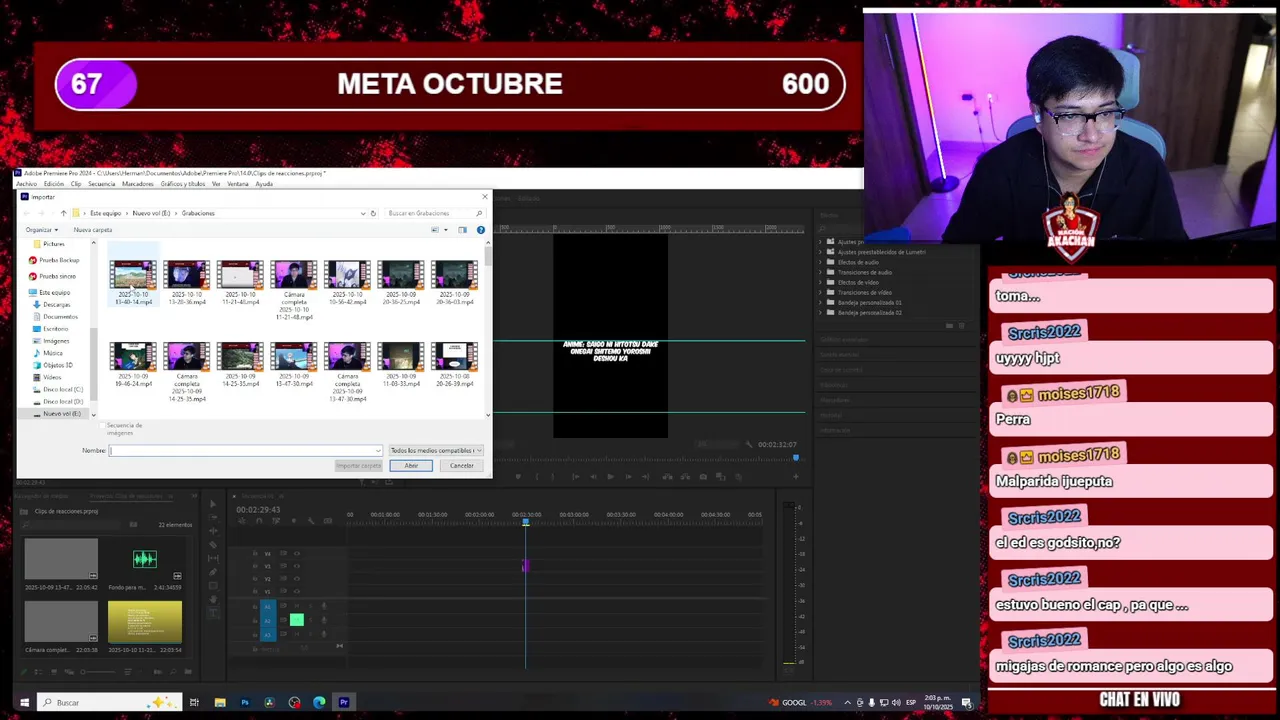
Task: Open the Clip menu in Premiere
Action: tap(75, 184)
